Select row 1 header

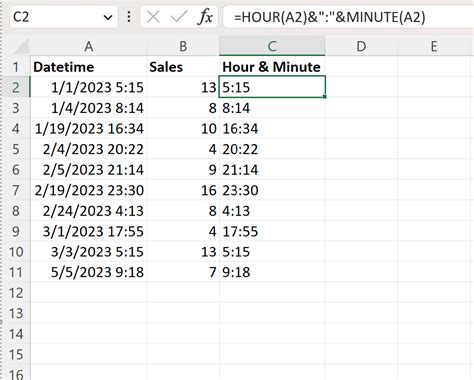15,67
